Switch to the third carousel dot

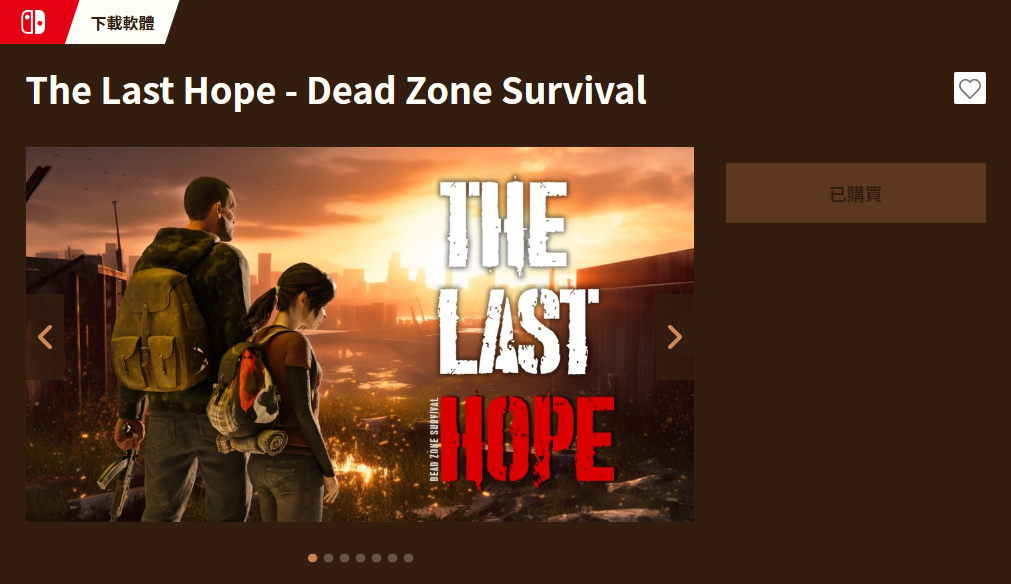(345, 558)
